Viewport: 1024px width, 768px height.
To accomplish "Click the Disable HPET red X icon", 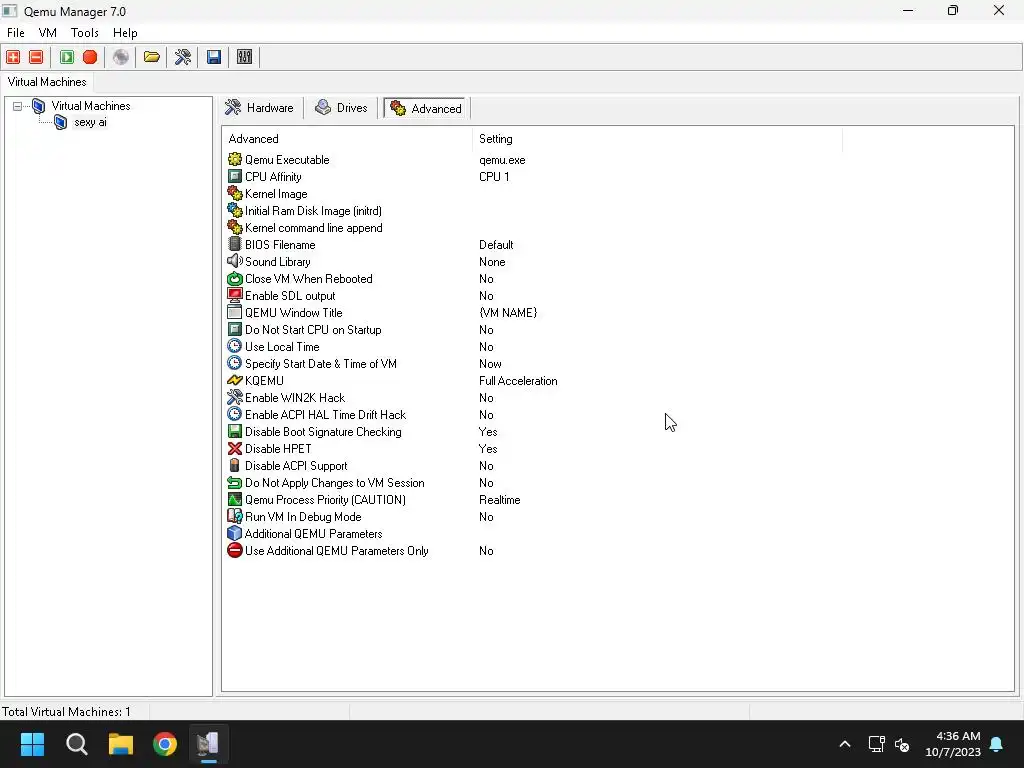I will tap(234, 448).
